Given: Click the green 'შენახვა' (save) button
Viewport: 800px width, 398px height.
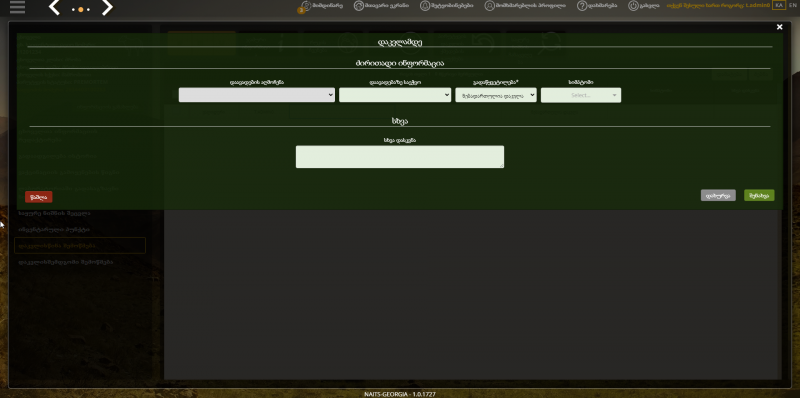Looking at the screenshot, I should click(x=759, y=195).
